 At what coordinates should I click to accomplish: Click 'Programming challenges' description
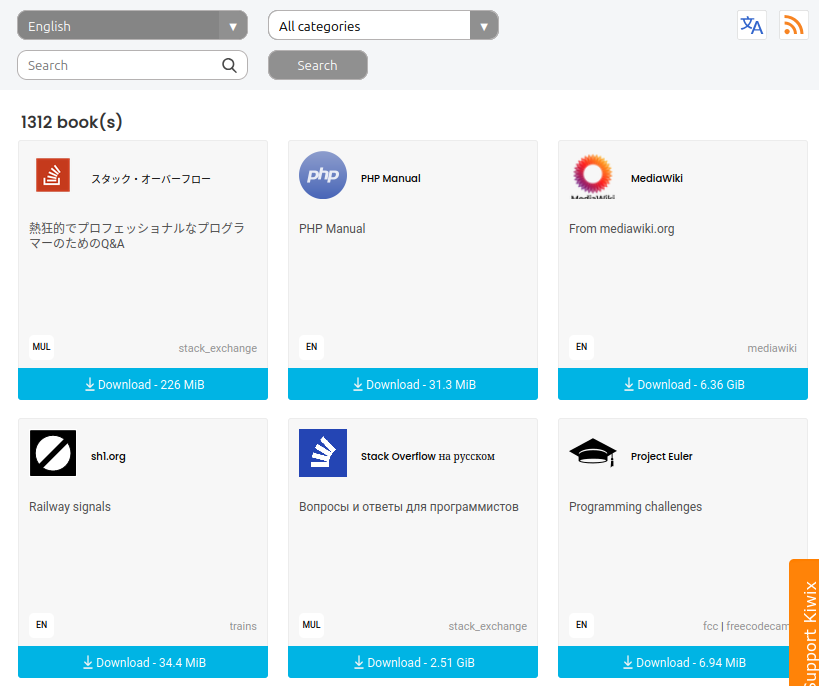635,507
